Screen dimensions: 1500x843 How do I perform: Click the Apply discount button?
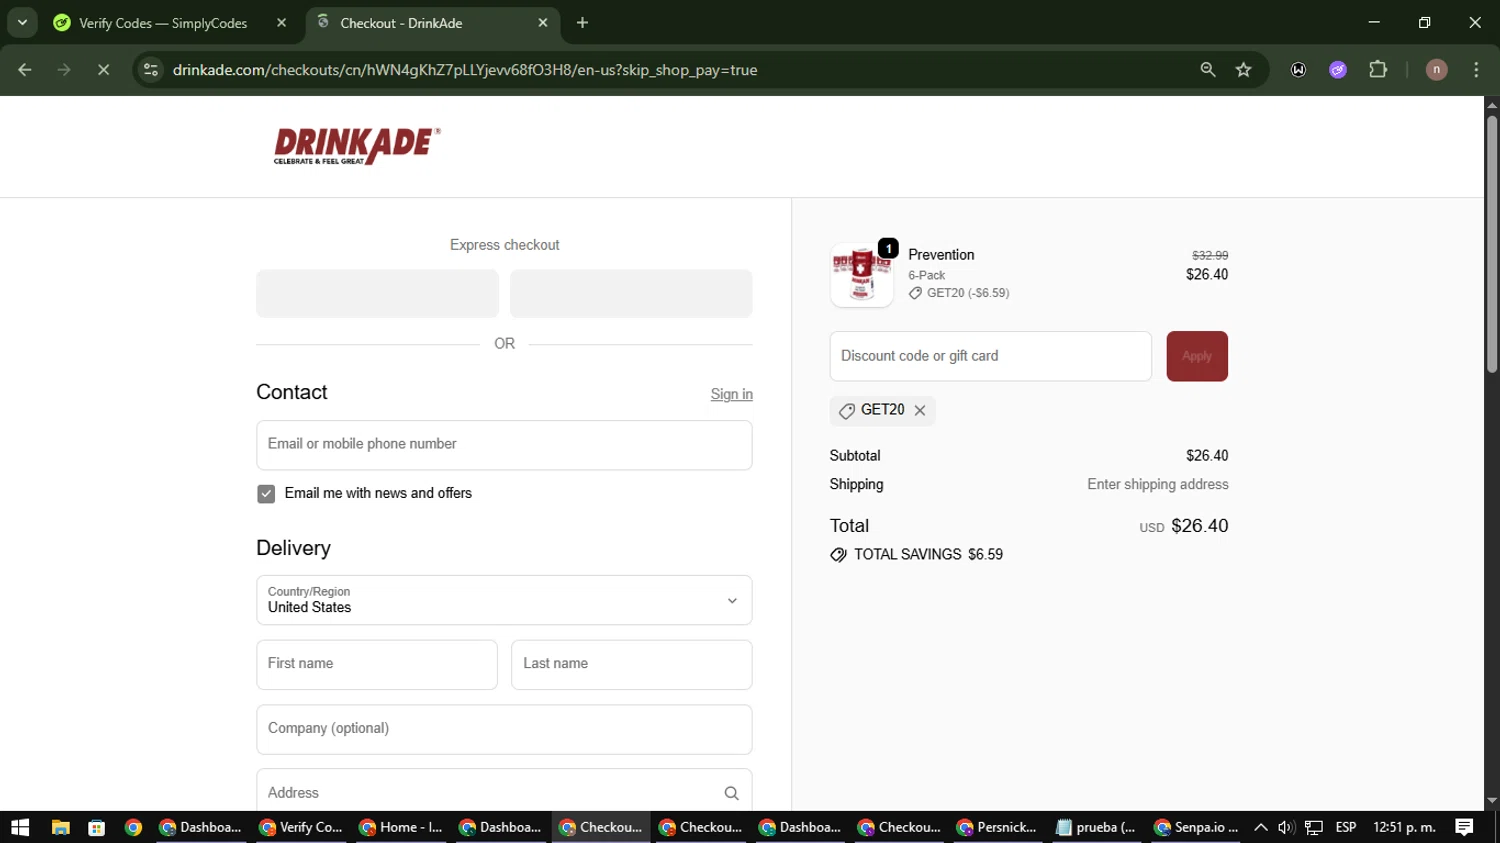1197,356
